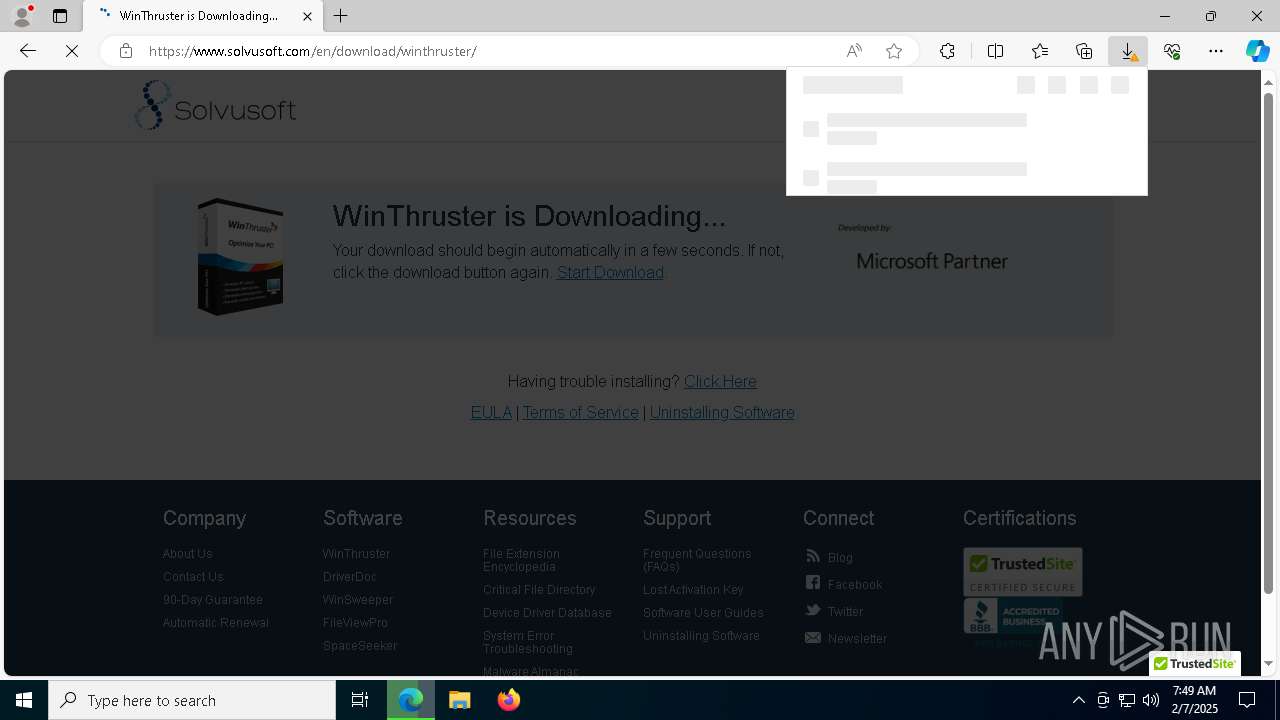Screen dimensions: 1280x720
Task: Open the Uninstalling Software link under EULA
Action: pos(722,412)
